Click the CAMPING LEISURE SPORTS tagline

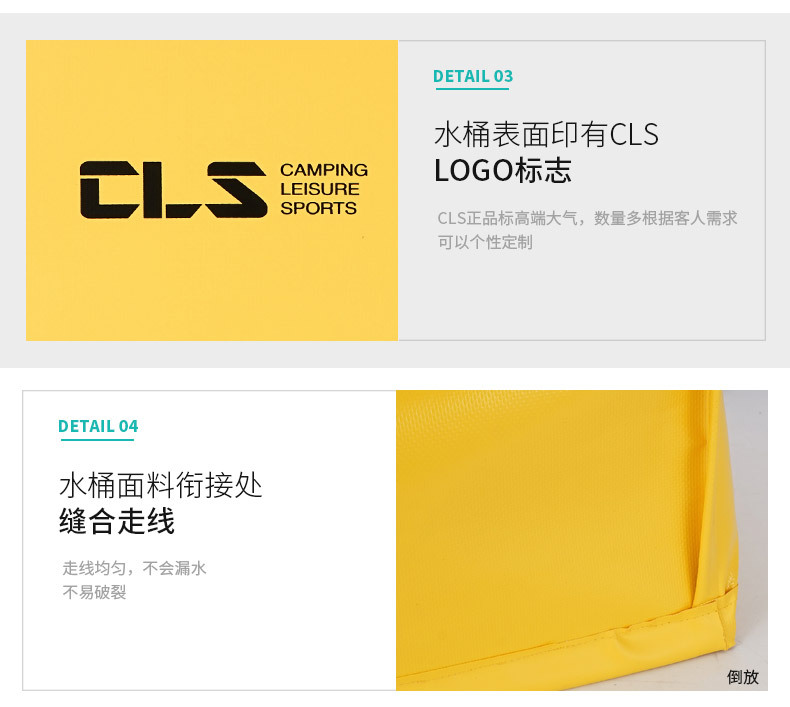coord(323,189)
